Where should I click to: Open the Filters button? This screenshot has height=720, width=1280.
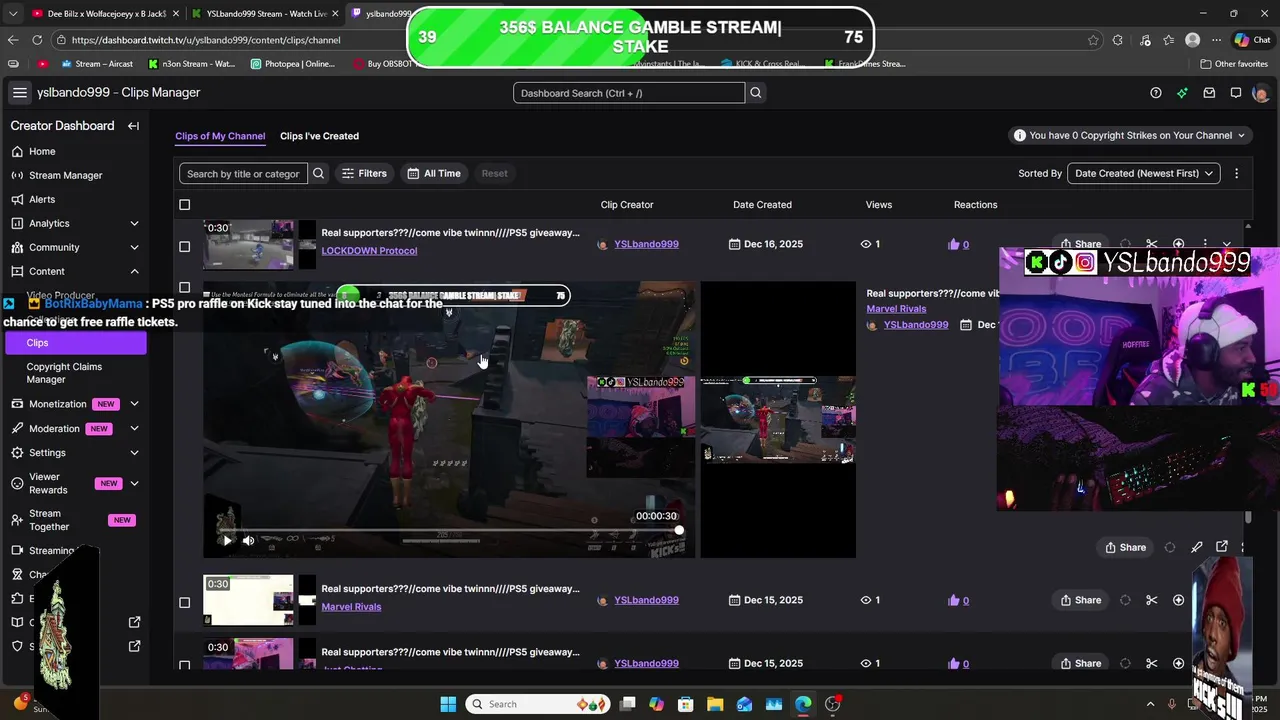pyautogui.click(x=365, y=173)
